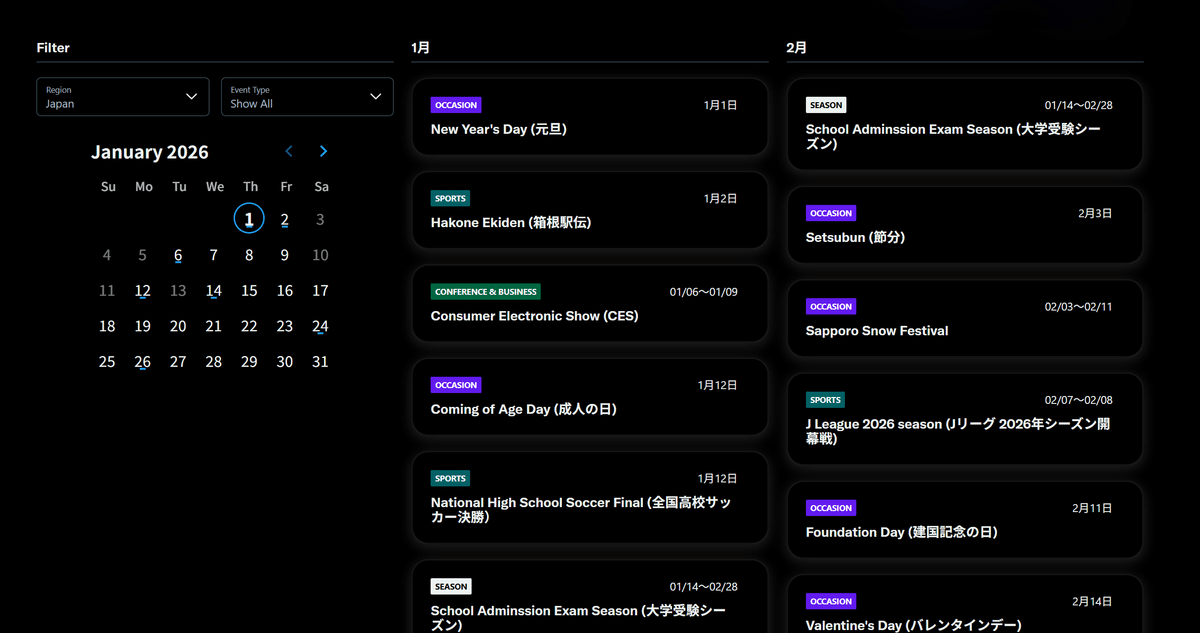The height and width of the screenshot is (633, 1200).
Task: Go to previous month with left chevron
Action: pyautogui.click(x=289, y=152)
